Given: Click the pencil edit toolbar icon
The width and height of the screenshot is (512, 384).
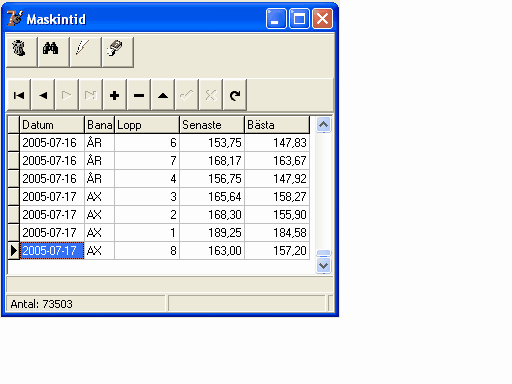Looking at the screenshot, I should coord(85,52).
